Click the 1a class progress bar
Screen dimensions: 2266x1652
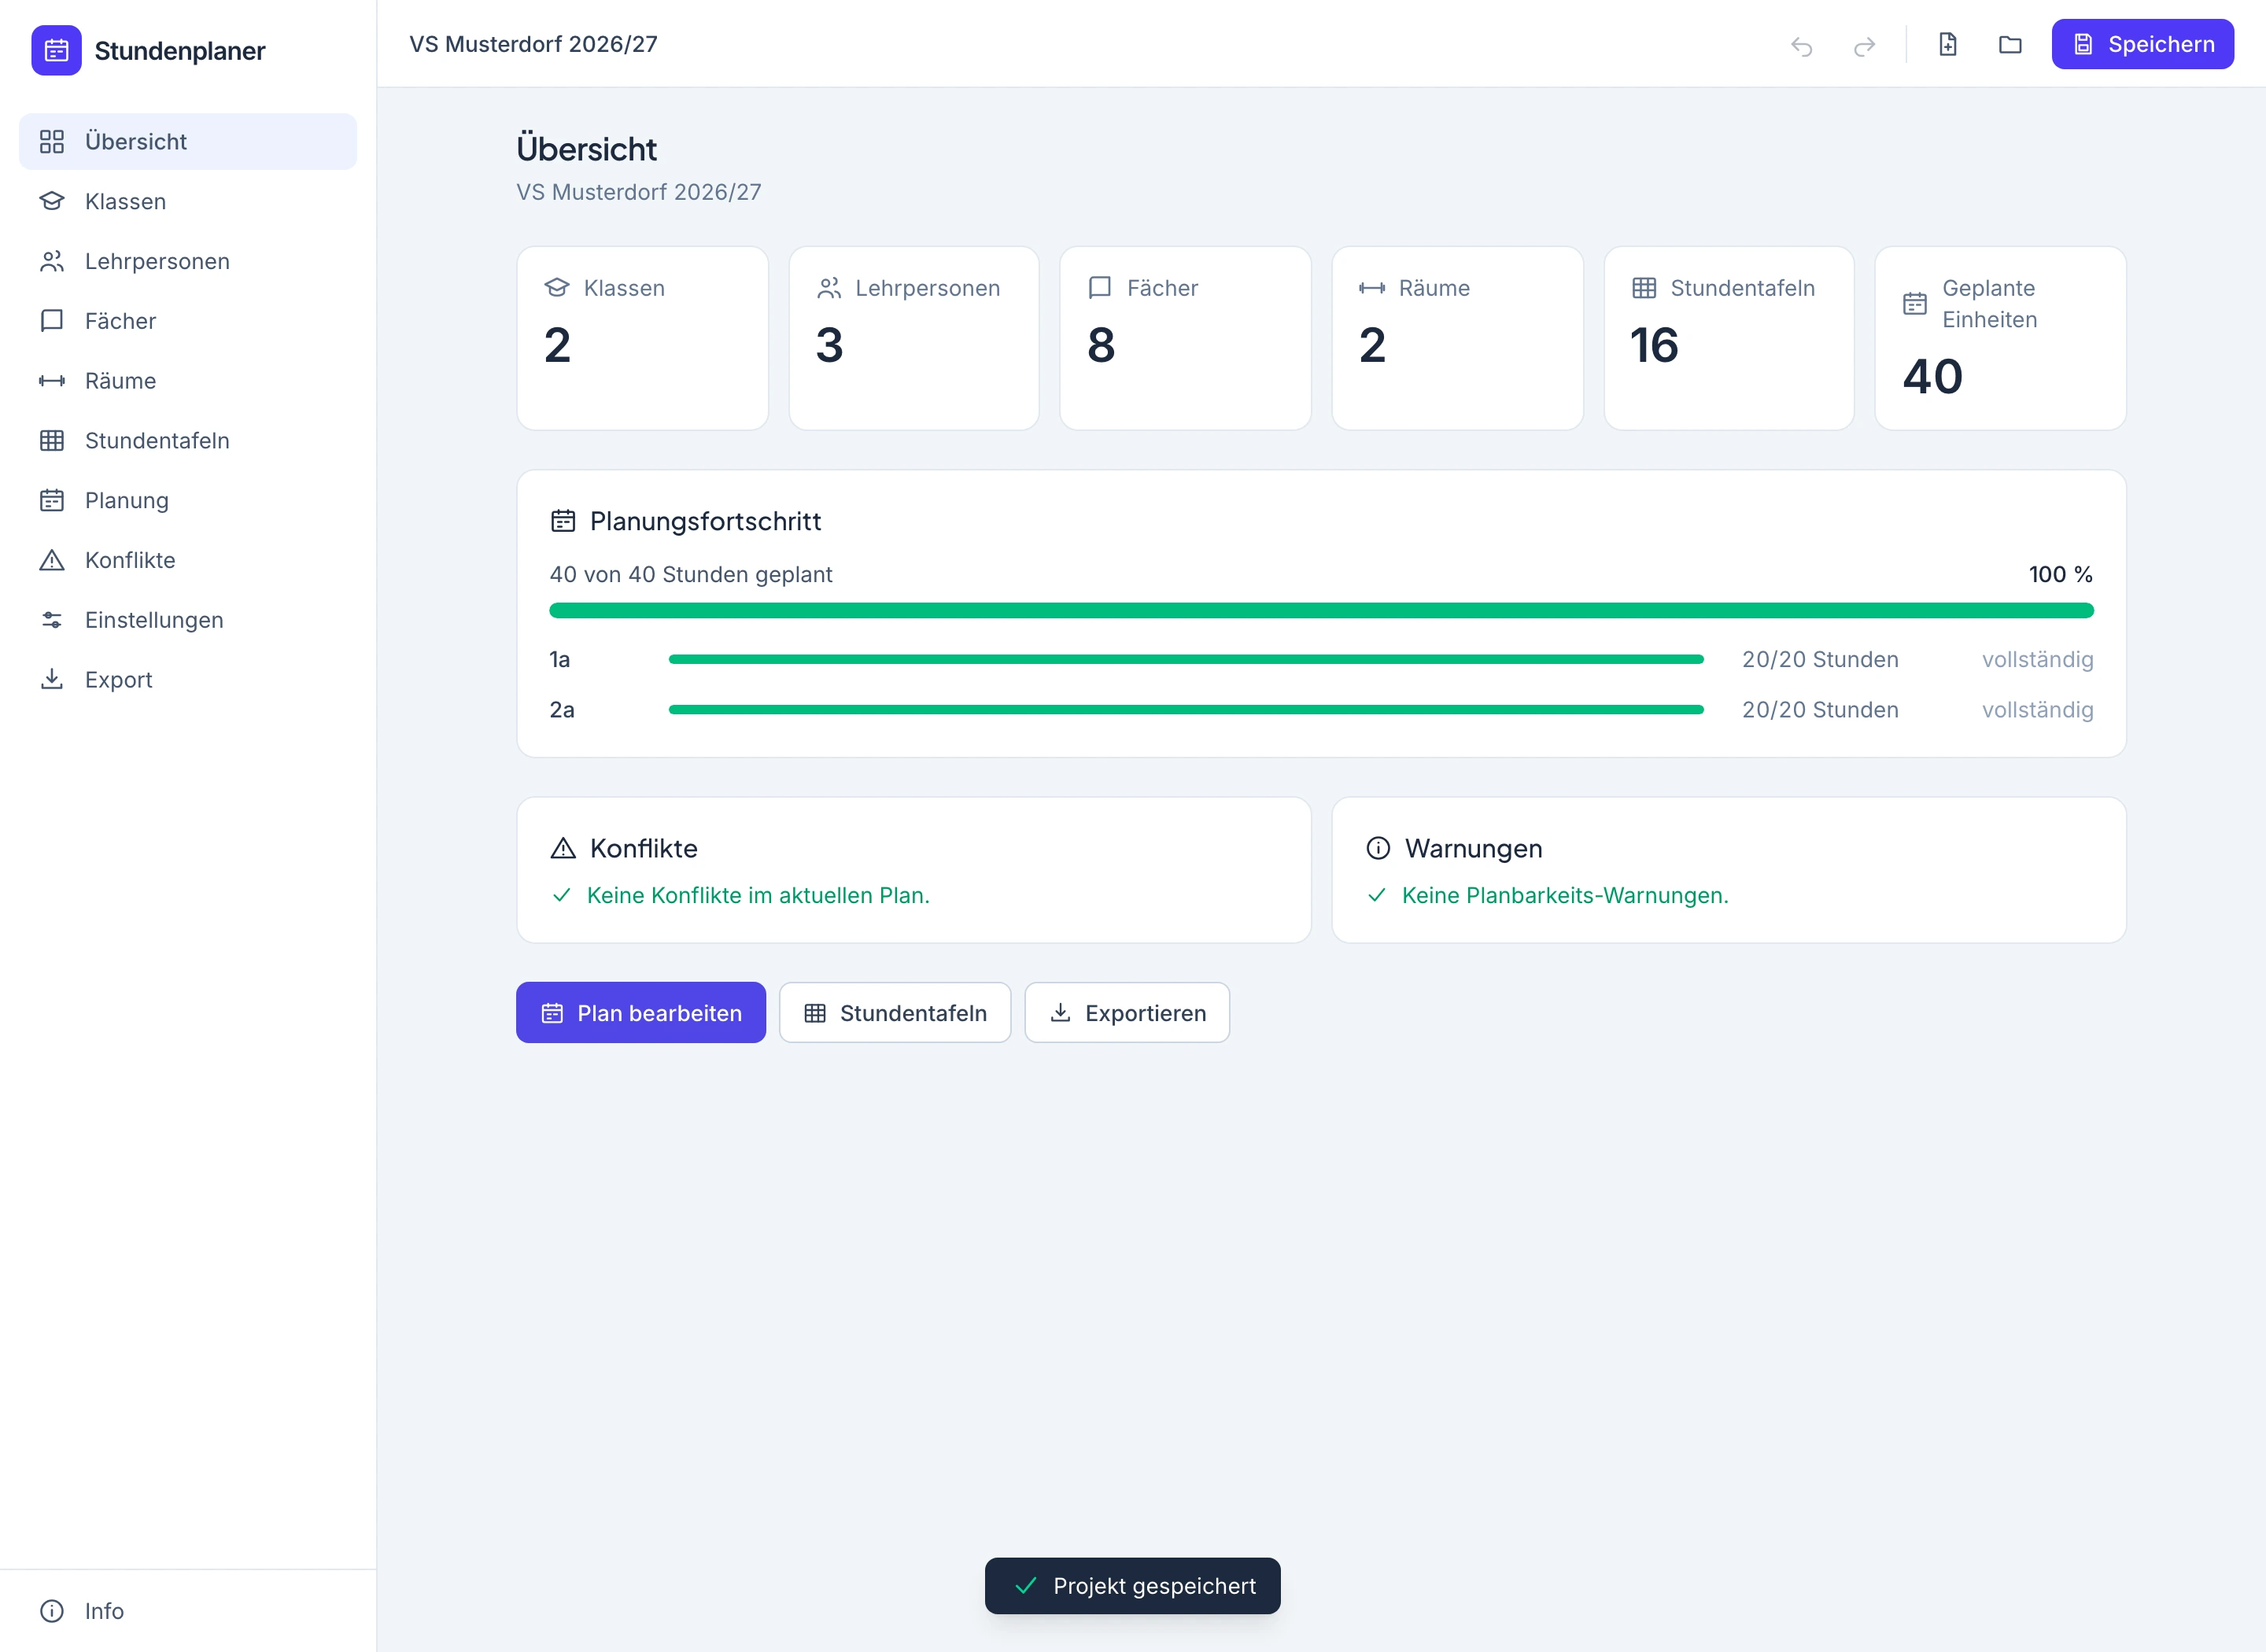coord(1186,660)
